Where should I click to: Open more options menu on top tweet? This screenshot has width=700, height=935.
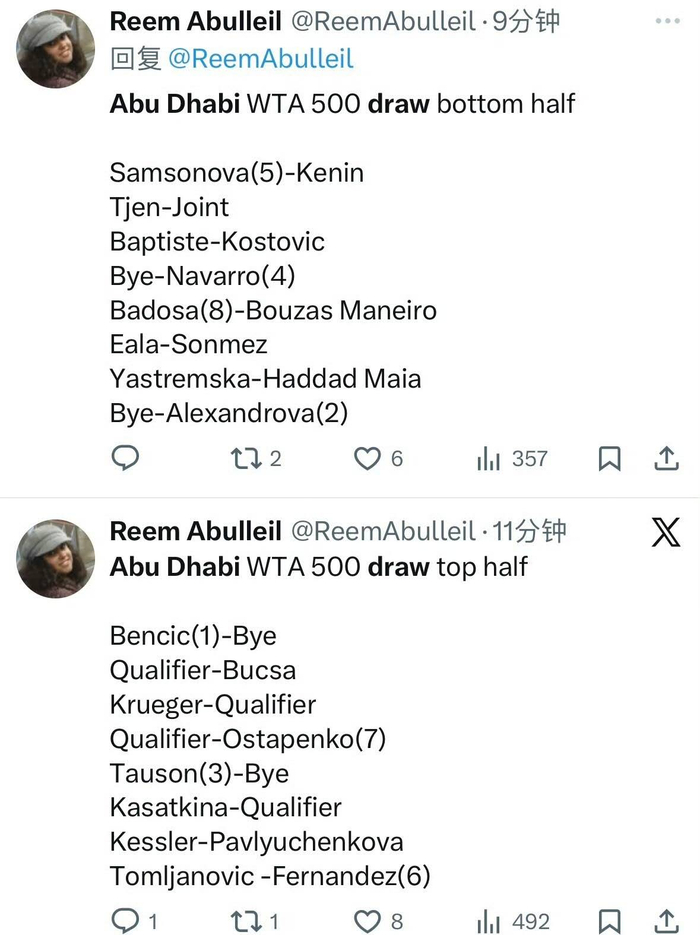[666, 22]
